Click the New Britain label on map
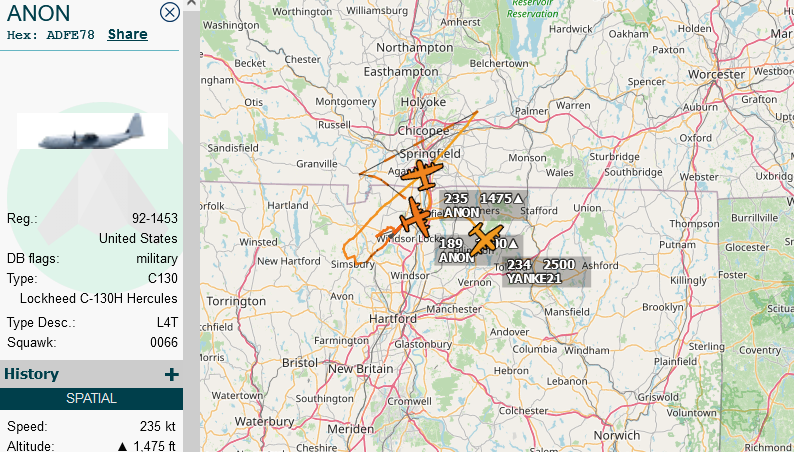794x452 pixels. coord(361,369)
